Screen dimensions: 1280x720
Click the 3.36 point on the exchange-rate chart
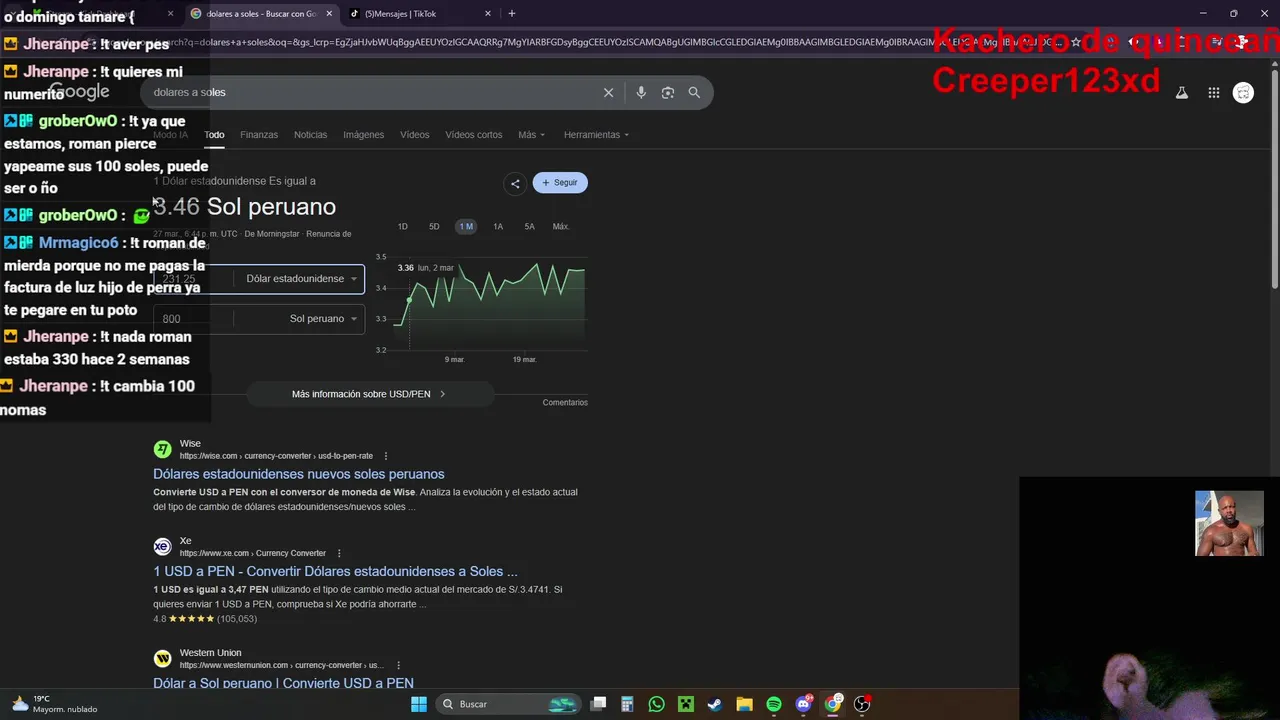click(x=409, y=299)
